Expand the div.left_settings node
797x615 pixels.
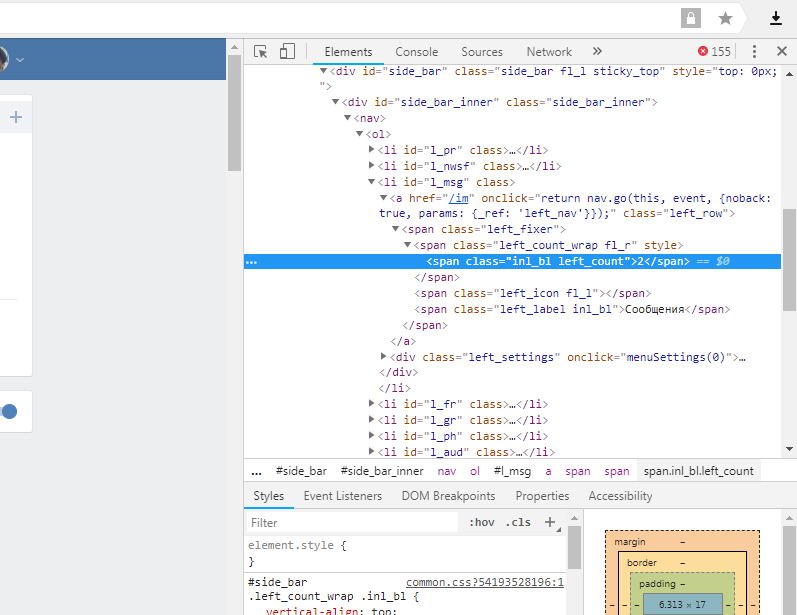tap(384, 356)
